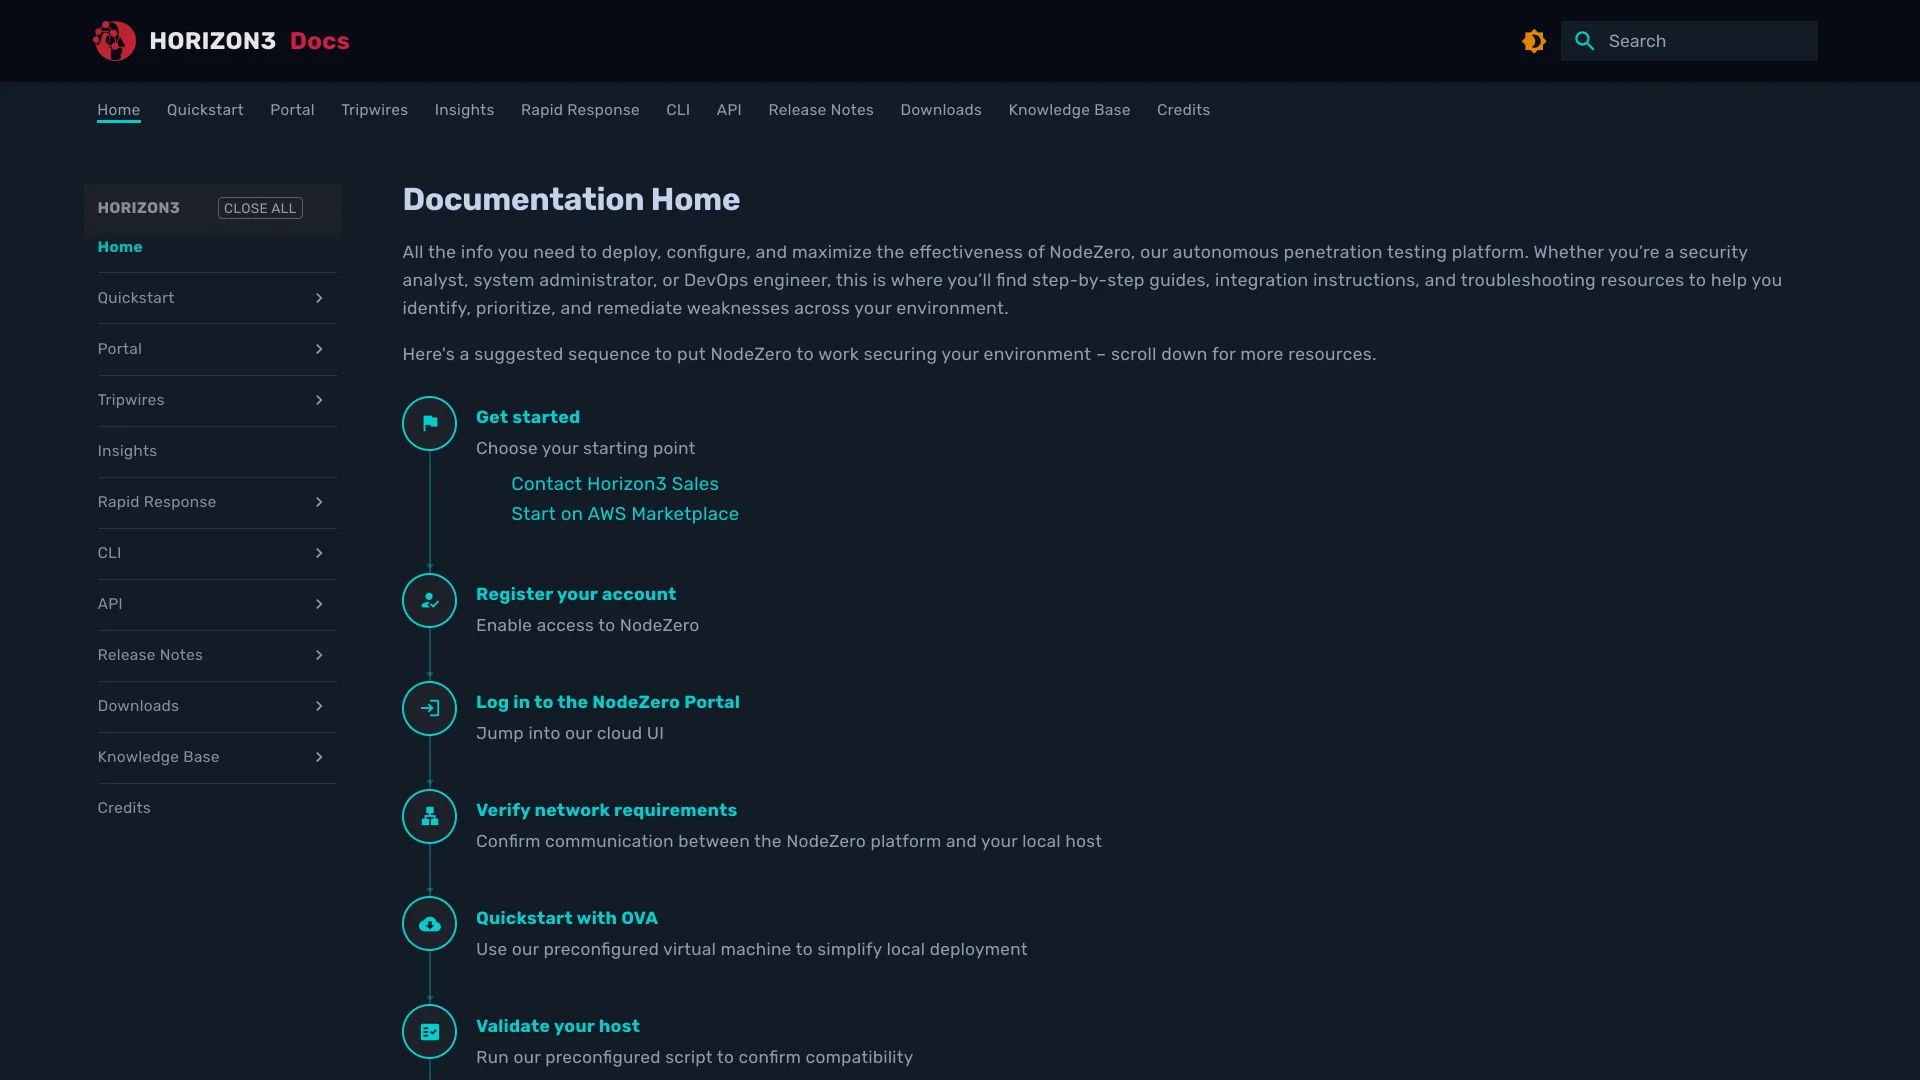The width and height of the screenshot is (1920, 1080).
Task: Open the Get started heading link
Action: click(528, 417)
